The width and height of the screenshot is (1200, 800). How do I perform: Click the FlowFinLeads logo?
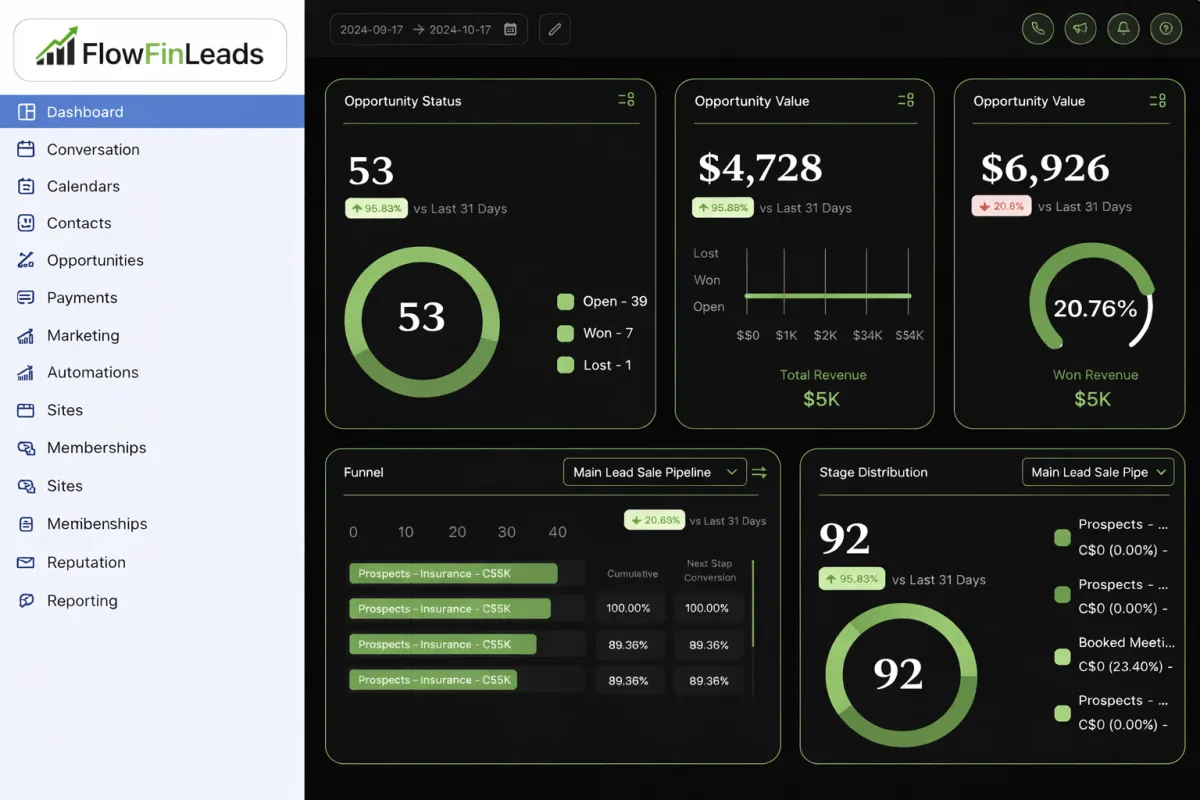(150, 50)
